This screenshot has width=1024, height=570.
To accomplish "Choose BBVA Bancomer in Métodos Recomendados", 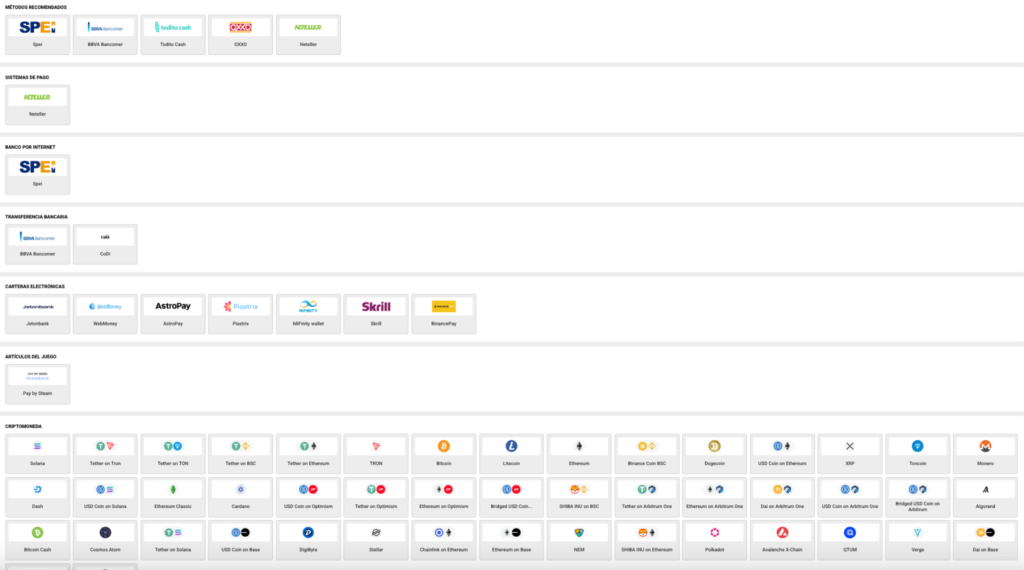I will point(105,35).
